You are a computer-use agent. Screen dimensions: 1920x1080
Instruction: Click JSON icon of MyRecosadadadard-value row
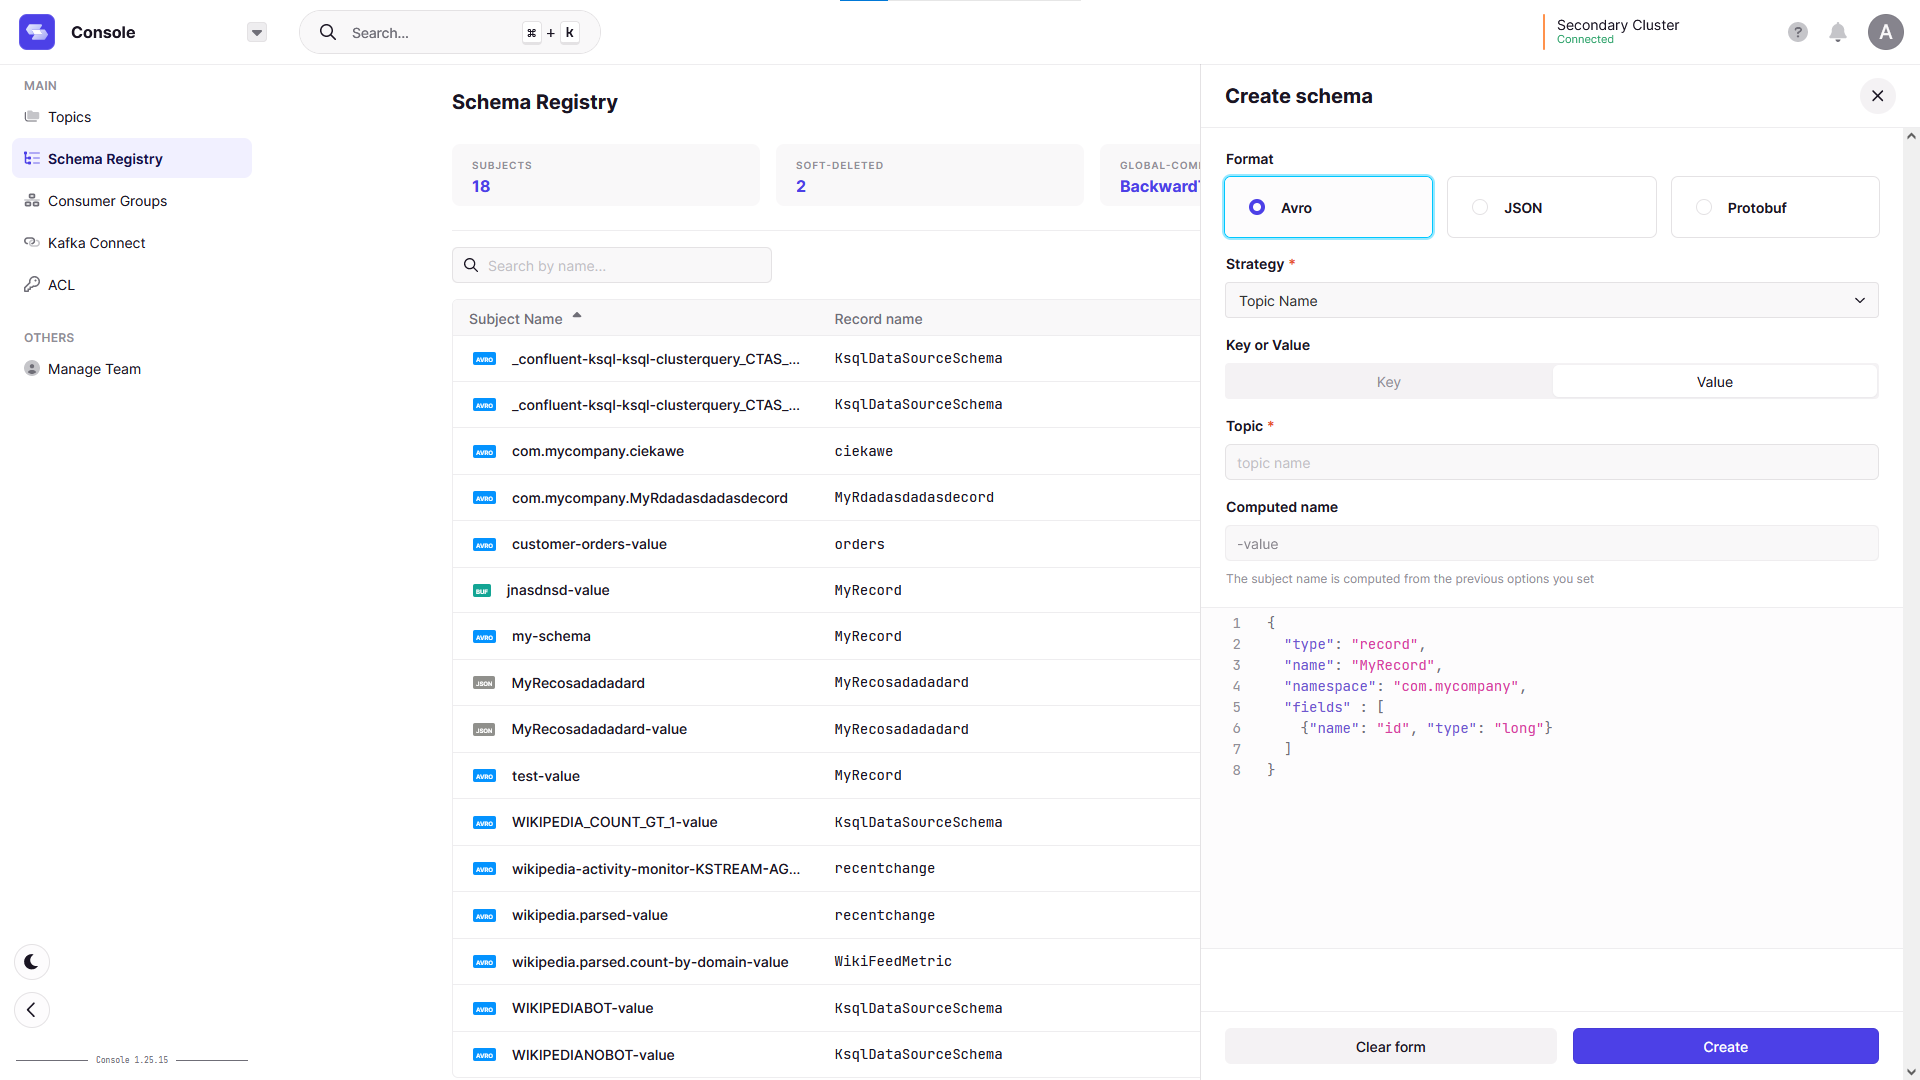tap(485, 730)
